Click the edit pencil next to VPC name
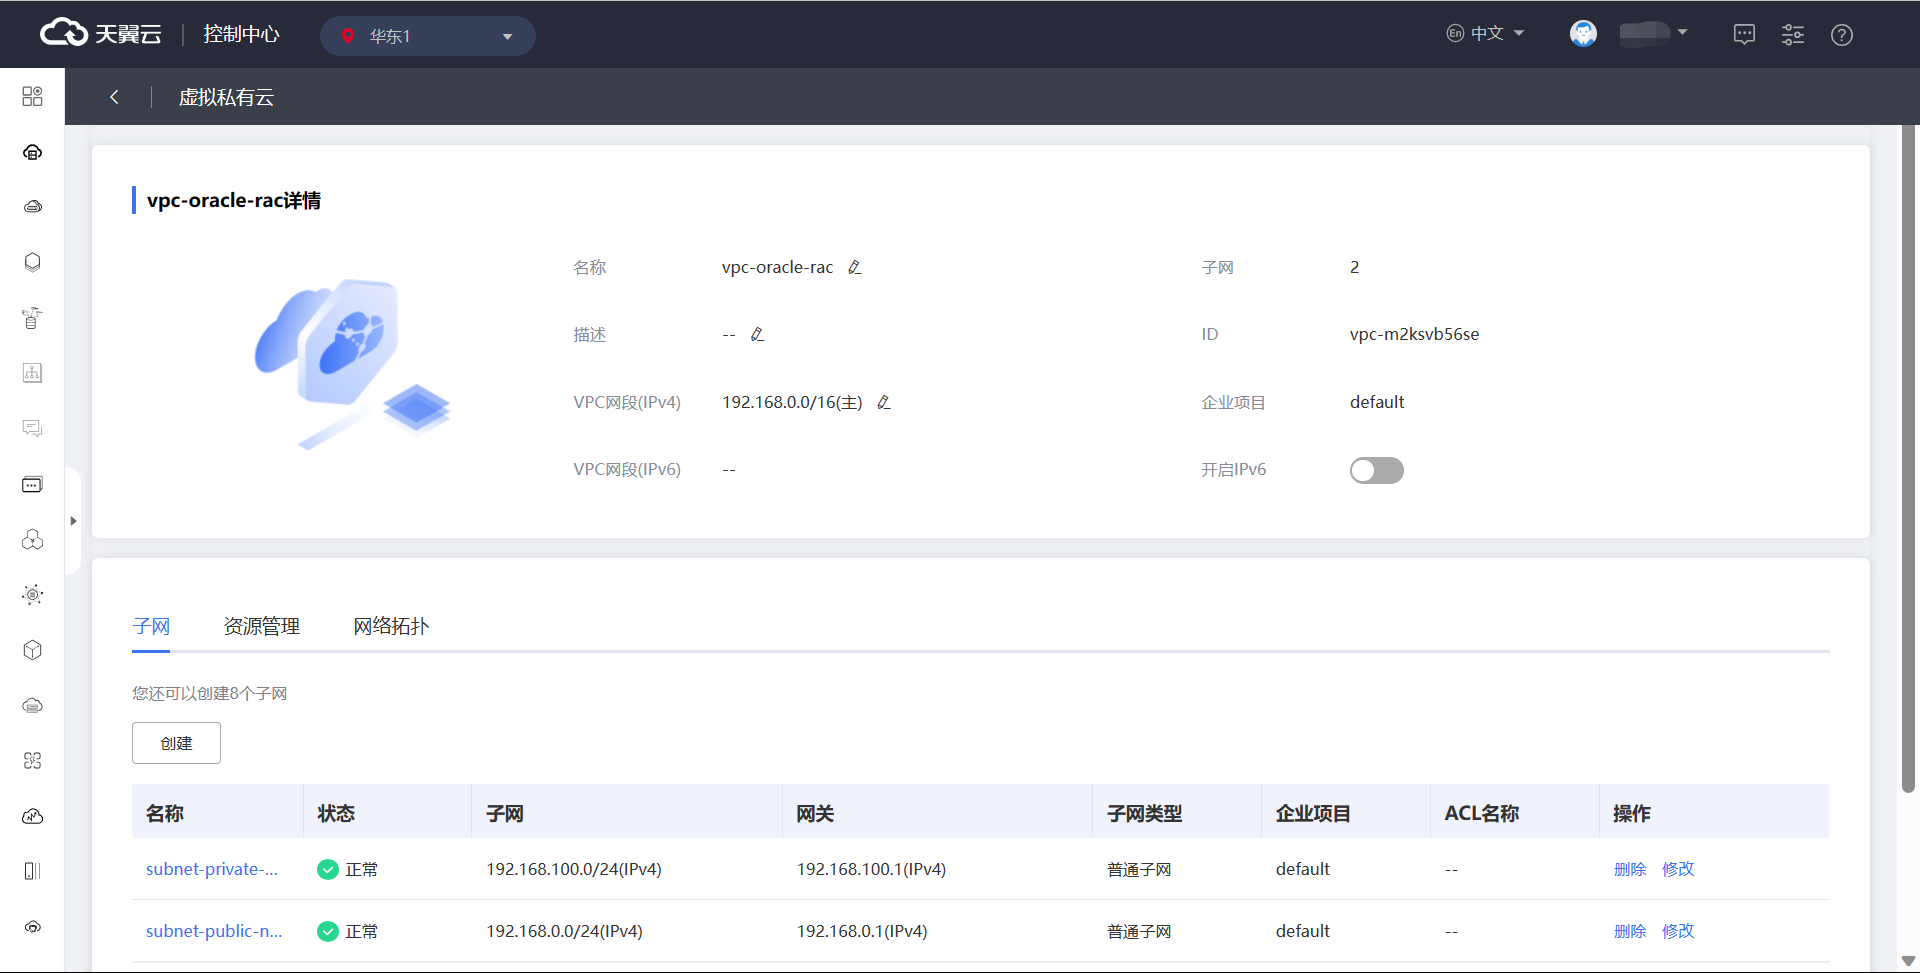The height and width of the screenshot is (973, 1920). [854, 267]
